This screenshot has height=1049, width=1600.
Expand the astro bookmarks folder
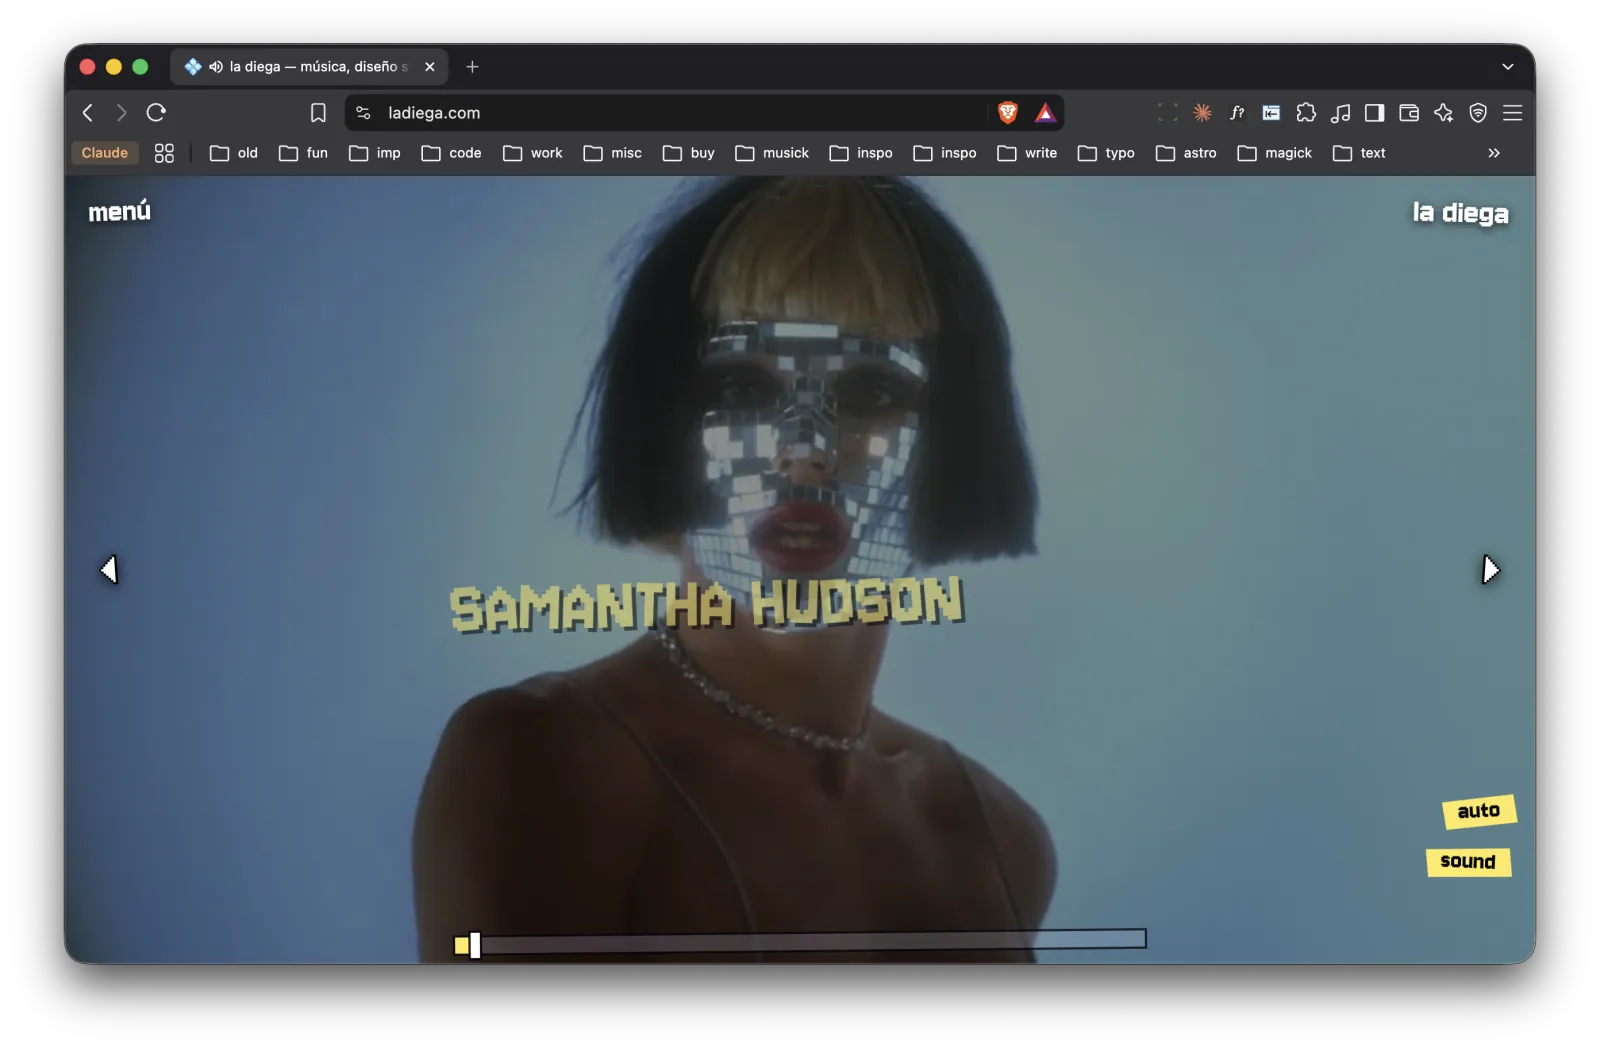click(1186, 153)
